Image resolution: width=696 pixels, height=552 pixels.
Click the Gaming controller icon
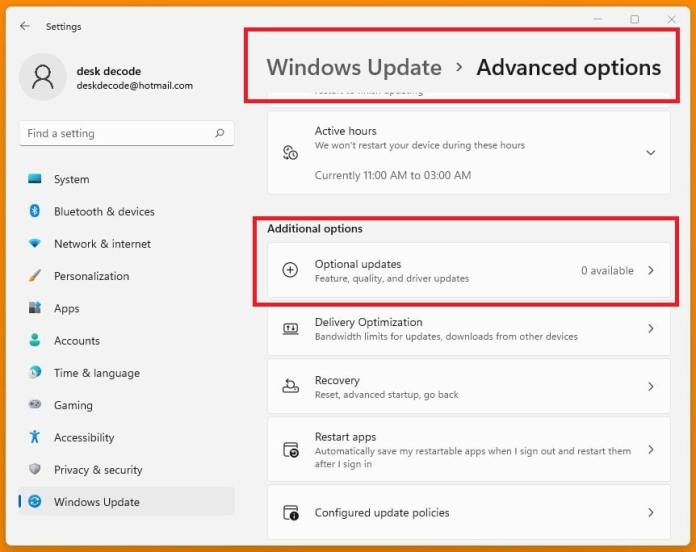pyautogui.click(x=35, y=404)
